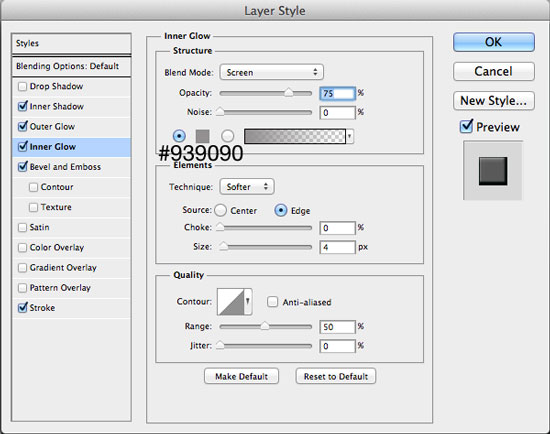Viewport: 550px width, 434px height.
Task: Click the New Style... button
Action: point(494,101)
